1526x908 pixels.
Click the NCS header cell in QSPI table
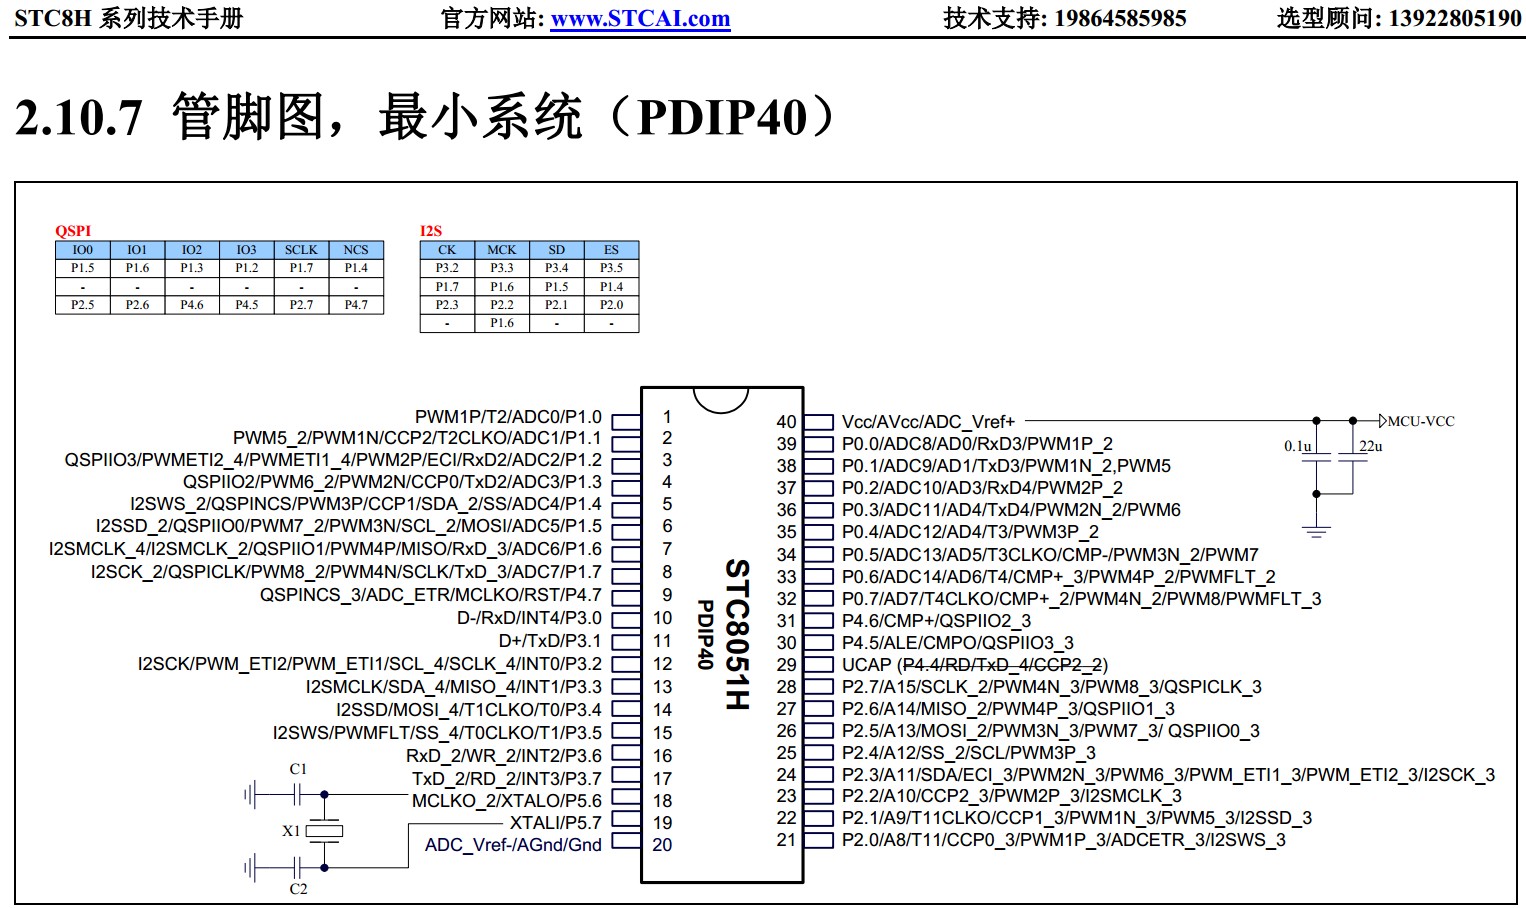356,250
